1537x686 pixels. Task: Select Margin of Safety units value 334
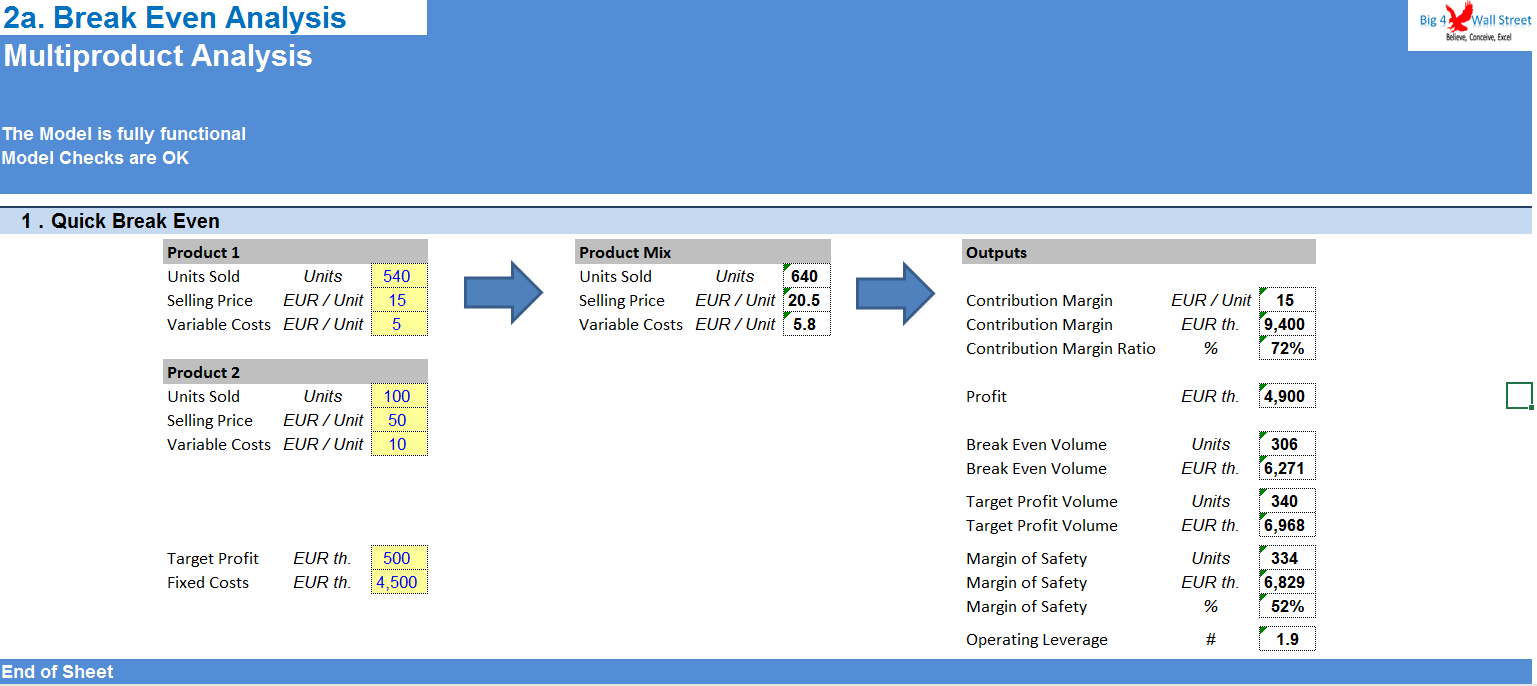coord(1288,558)
